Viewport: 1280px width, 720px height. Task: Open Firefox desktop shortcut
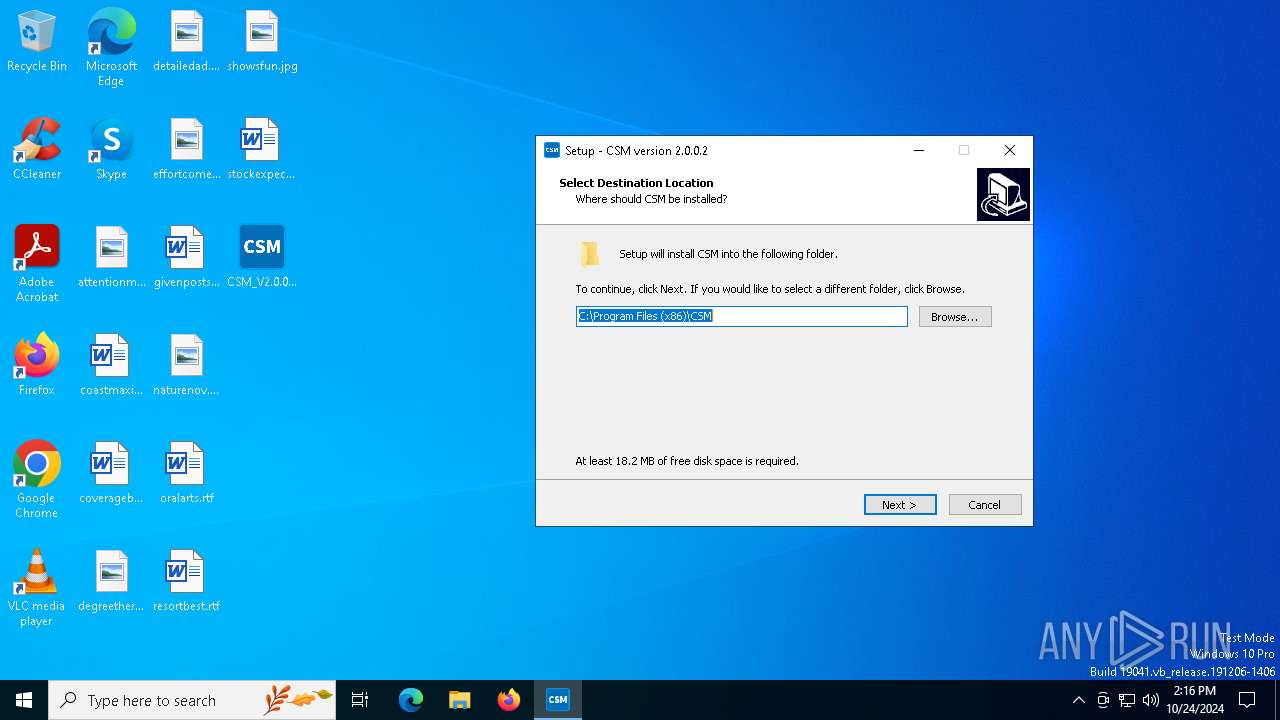pyautogui.click(x=37, y=366)
